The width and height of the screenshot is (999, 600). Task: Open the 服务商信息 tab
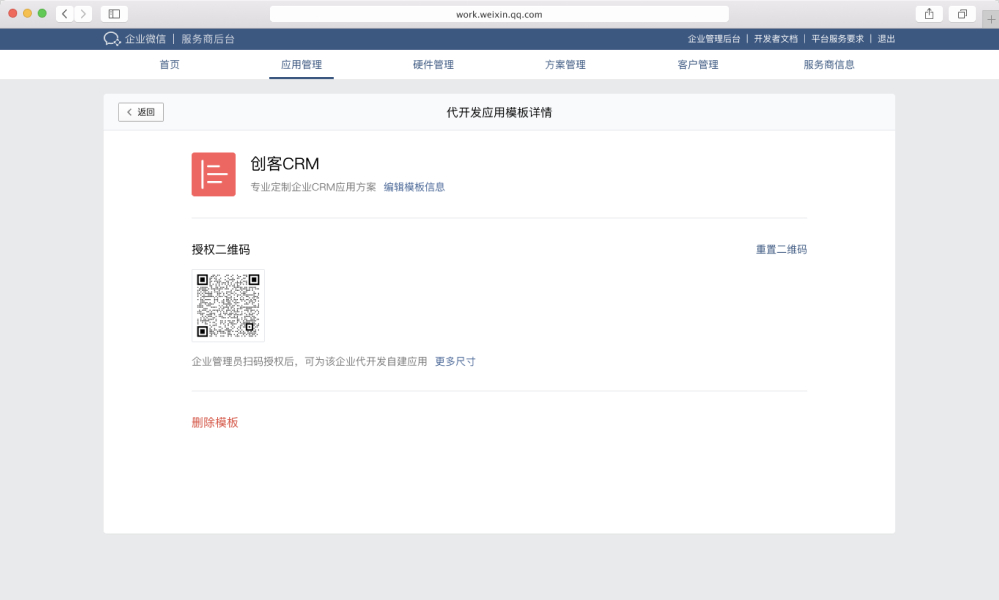829,64
